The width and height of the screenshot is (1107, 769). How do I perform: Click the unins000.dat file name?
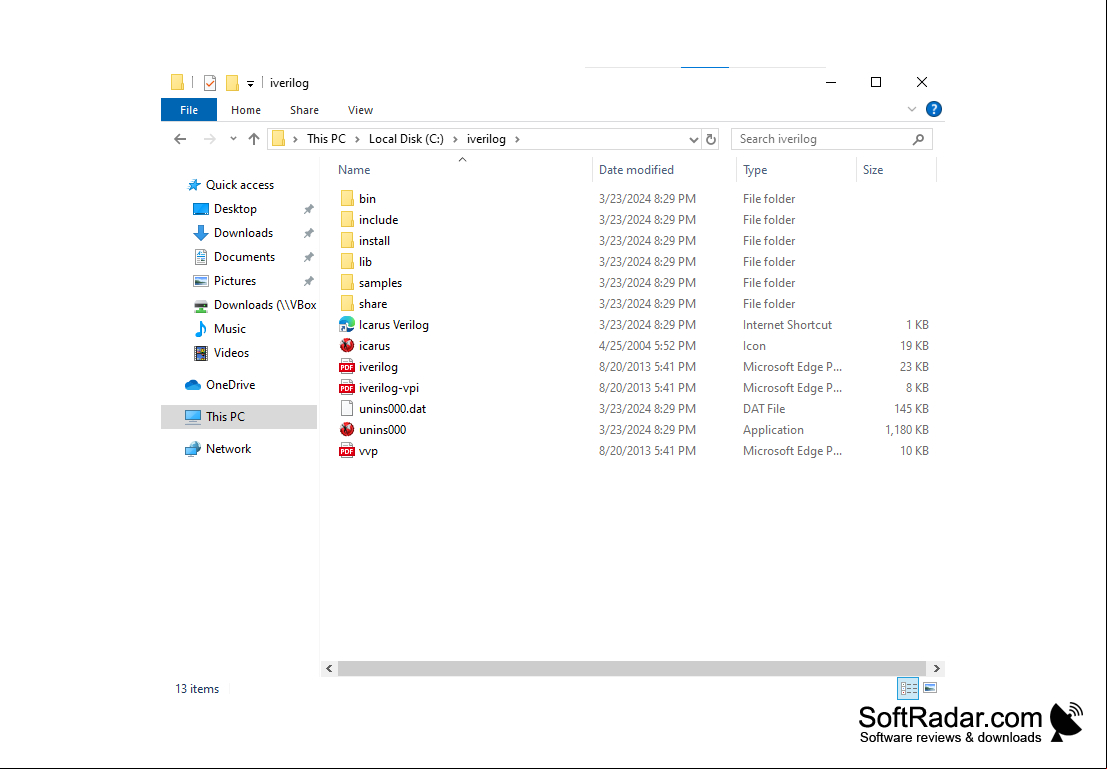coord(392,409)
